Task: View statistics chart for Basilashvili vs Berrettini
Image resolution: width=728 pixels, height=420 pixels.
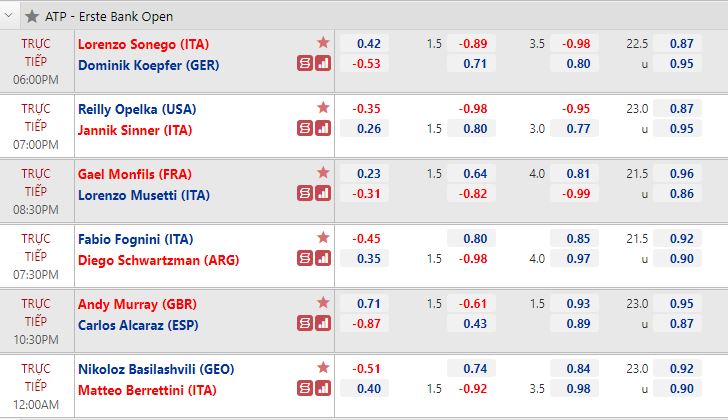Action: (323, 388)
